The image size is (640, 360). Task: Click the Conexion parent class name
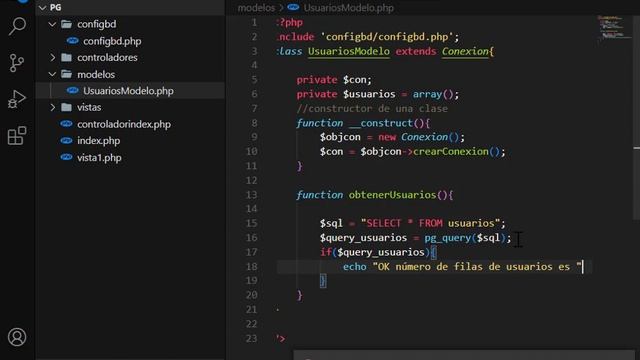pyautogui.click(x=465, y=51)
